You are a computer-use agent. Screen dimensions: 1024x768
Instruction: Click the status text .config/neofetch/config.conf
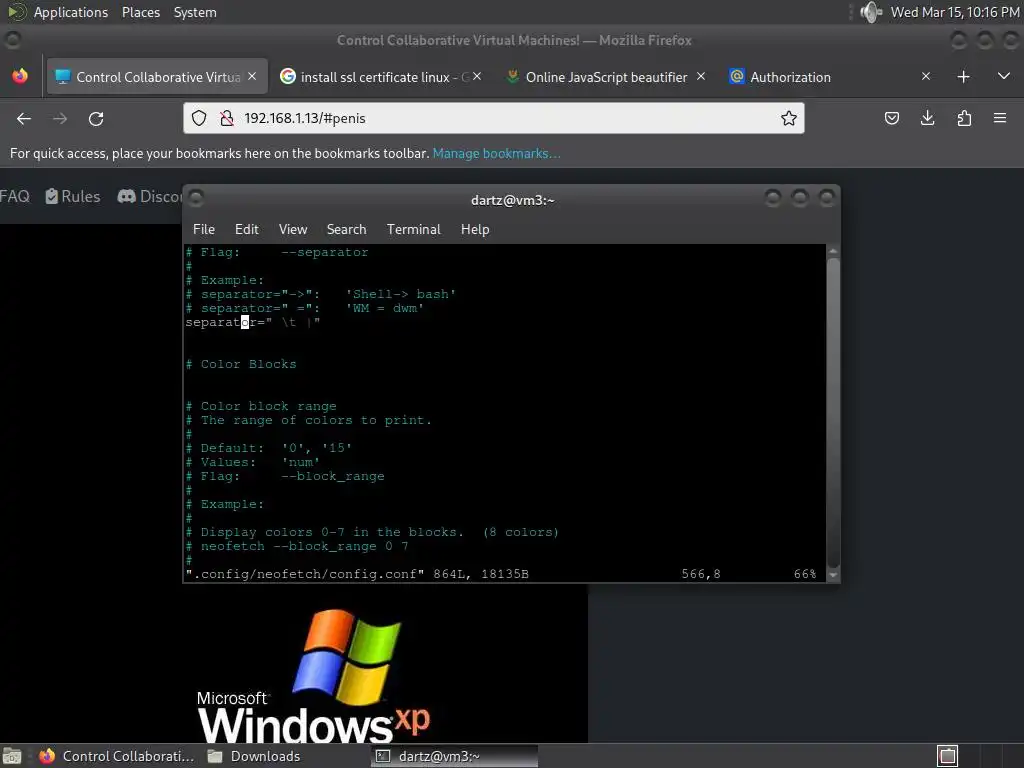coord(306,574)
